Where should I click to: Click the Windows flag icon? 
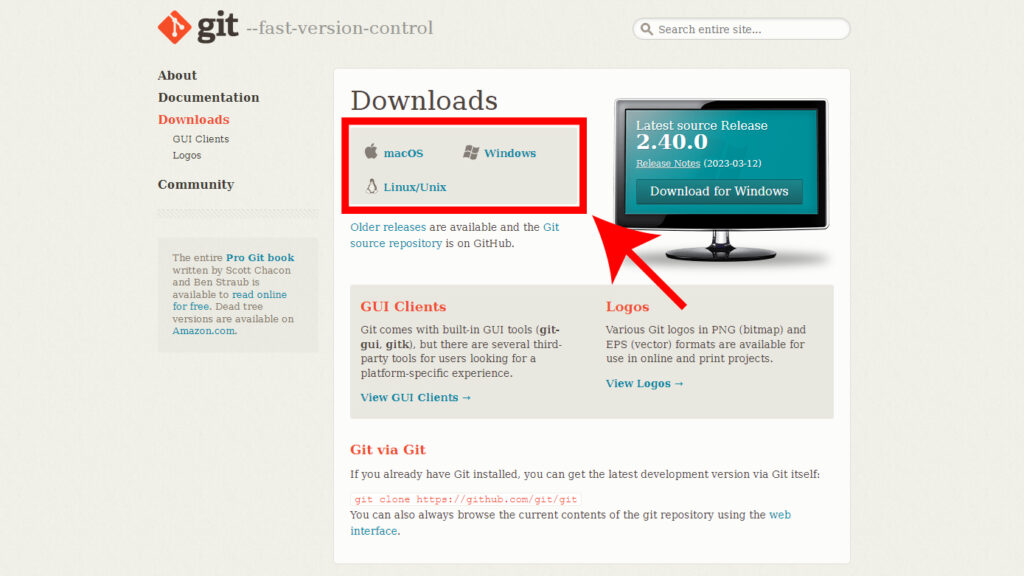[471, 152]
